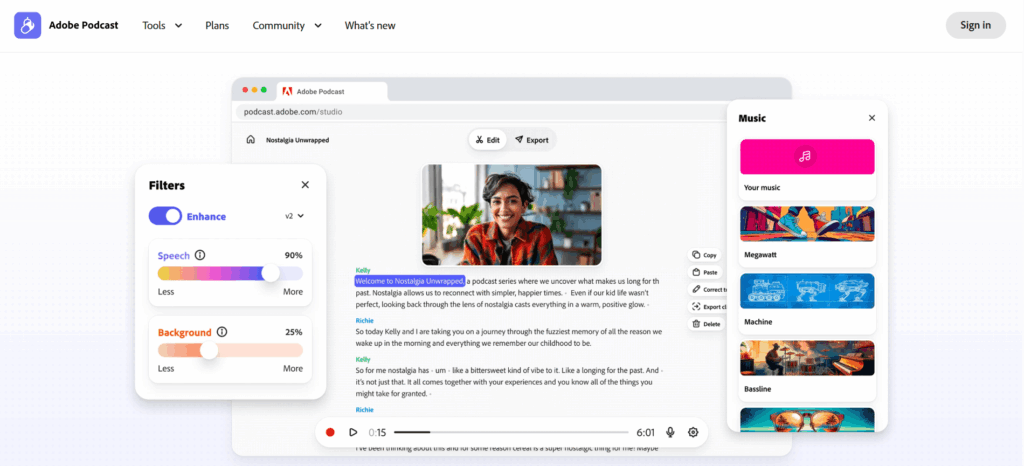Click the playback progress bar

[511, 432]
